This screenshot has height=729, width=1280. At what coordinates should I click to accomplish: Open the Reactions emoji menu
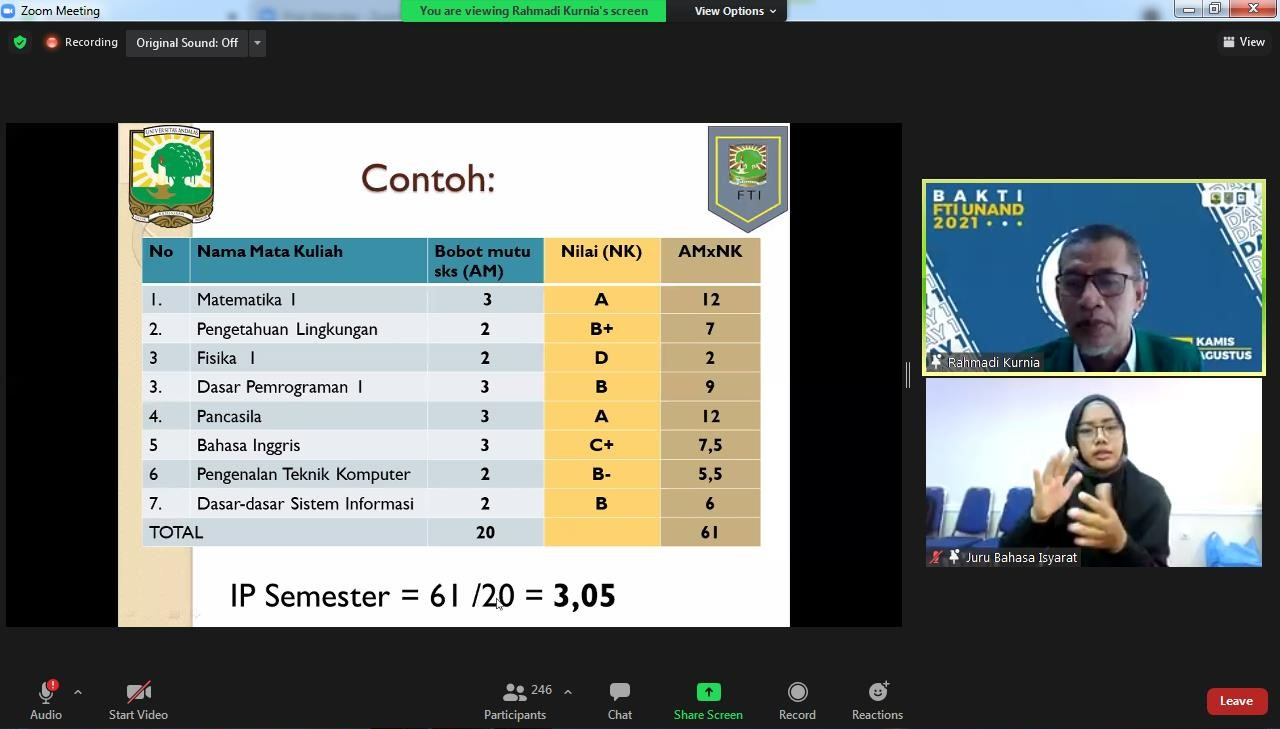tap(877, 692)
